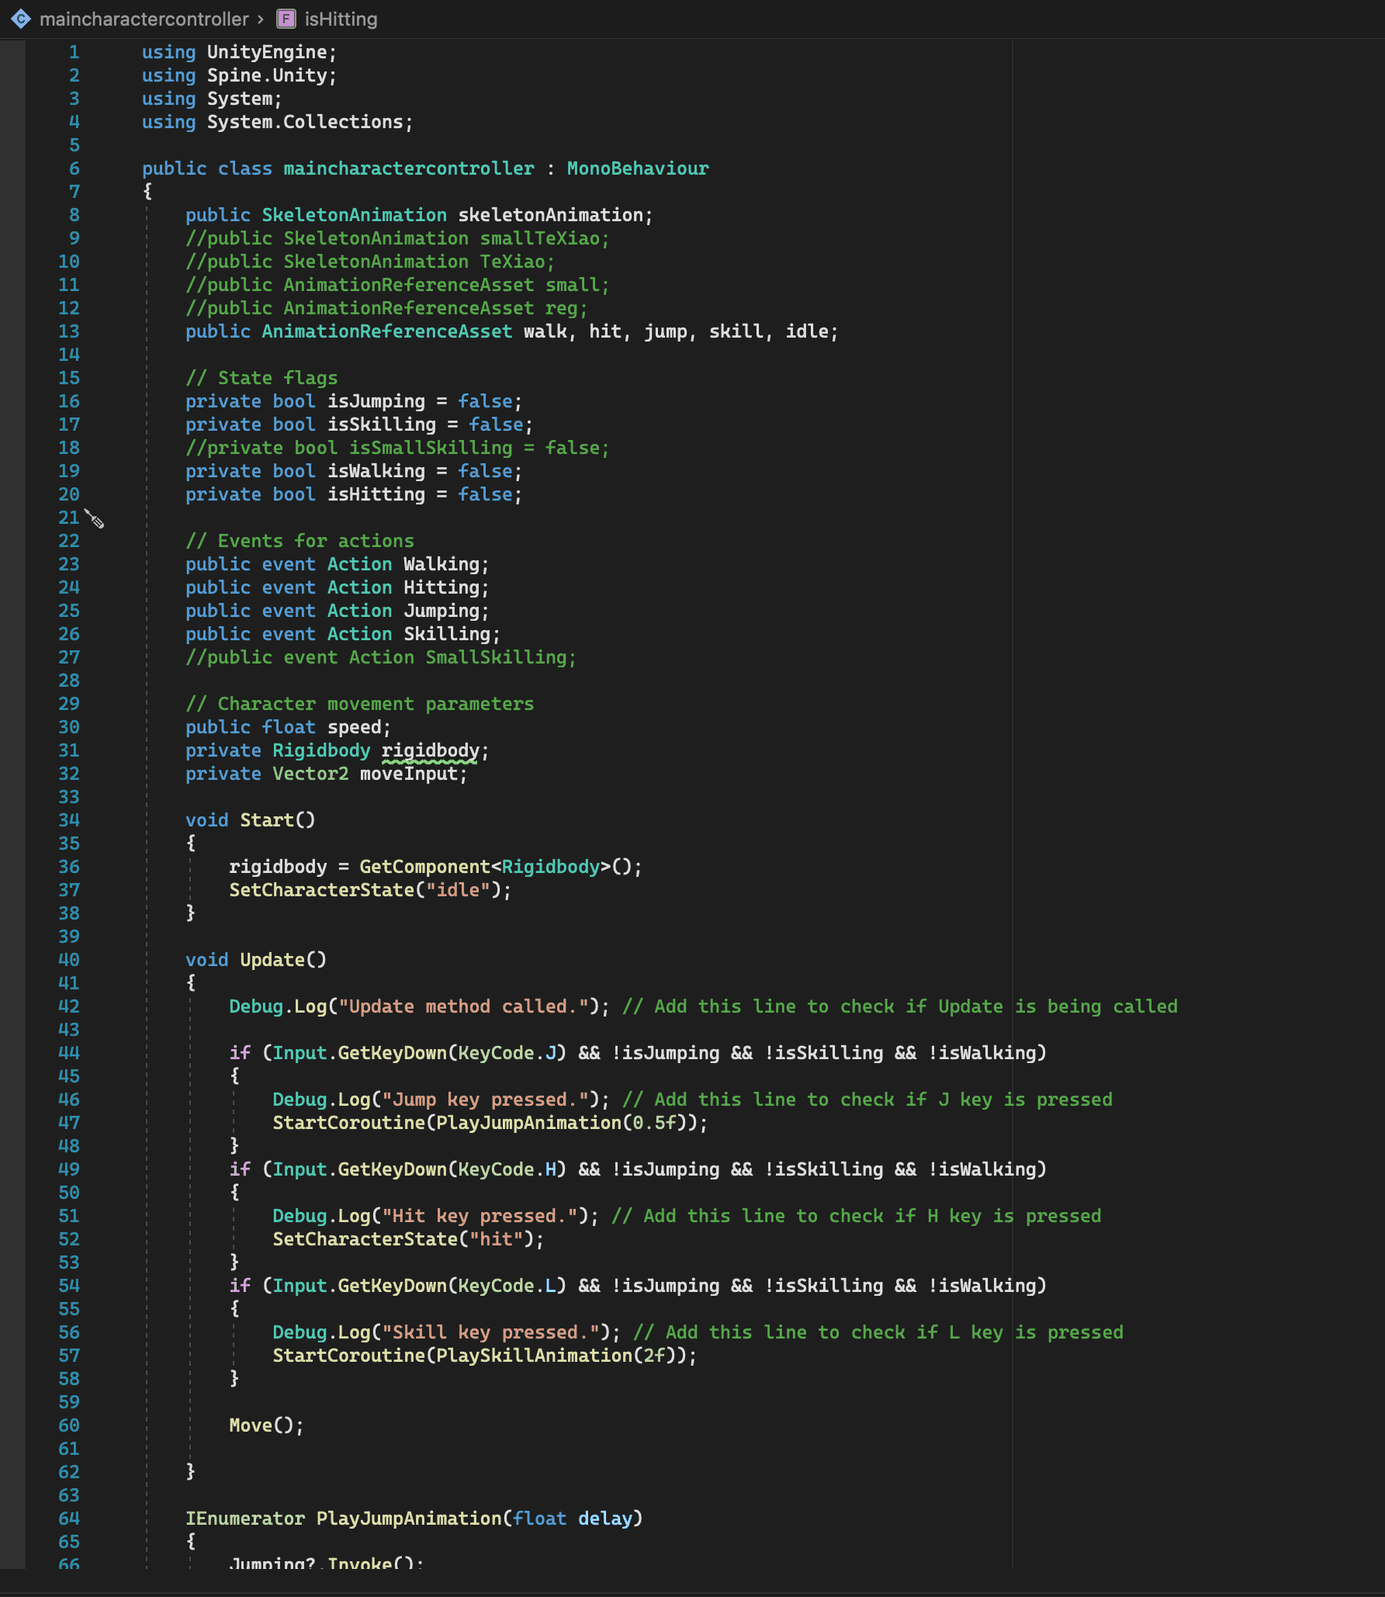Click the "hit" string on line 52

pos(496,1240)
